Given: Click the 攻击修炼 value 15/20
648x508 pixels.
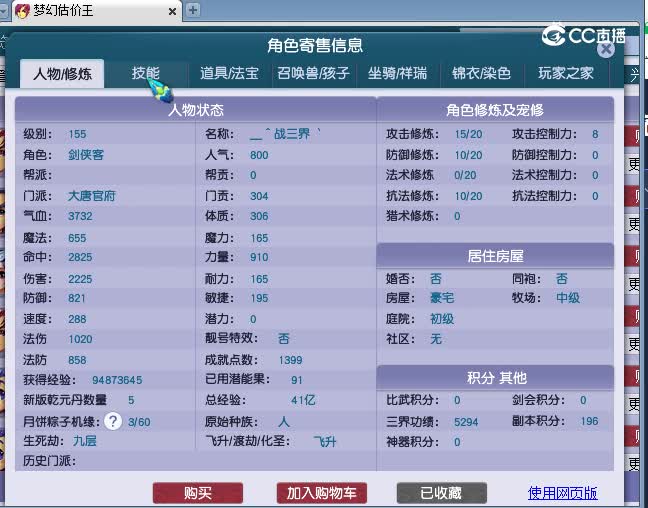Looking at the screenshot, I should (468, 134).
